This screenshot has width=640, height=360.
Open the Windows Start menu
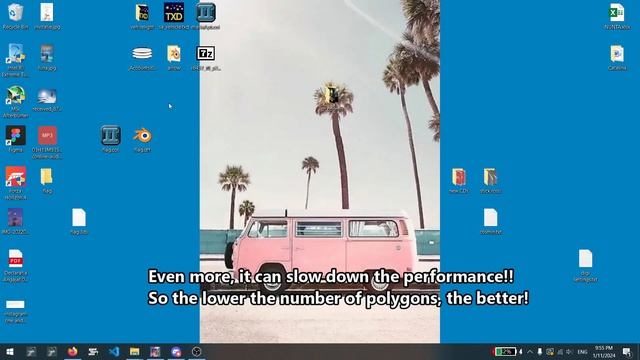click(10, 352)
